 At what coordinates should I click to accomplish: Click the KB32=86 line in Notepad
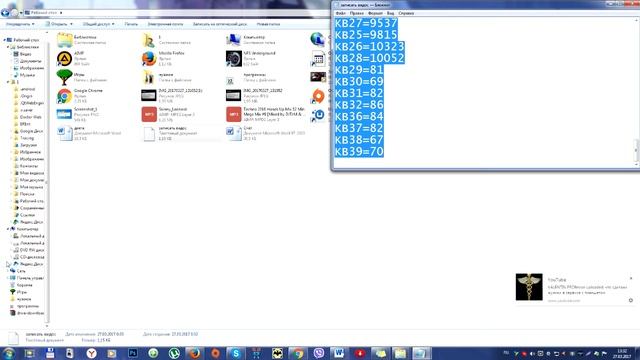coord(359,105)
